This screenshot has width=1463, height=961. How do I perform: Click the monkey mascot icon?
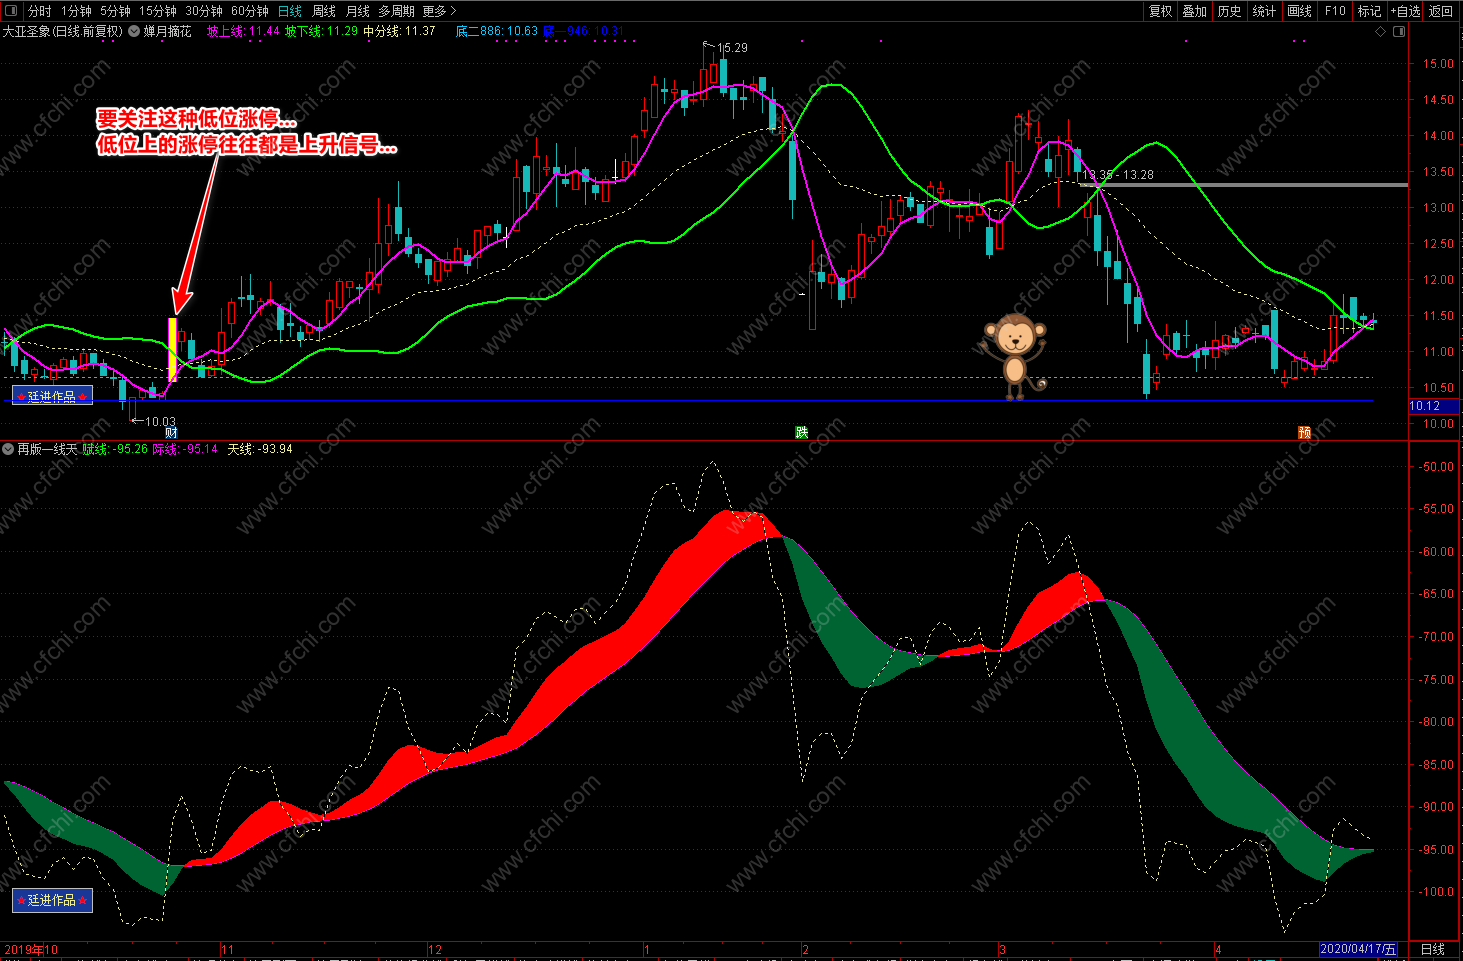coord(1015,356)
